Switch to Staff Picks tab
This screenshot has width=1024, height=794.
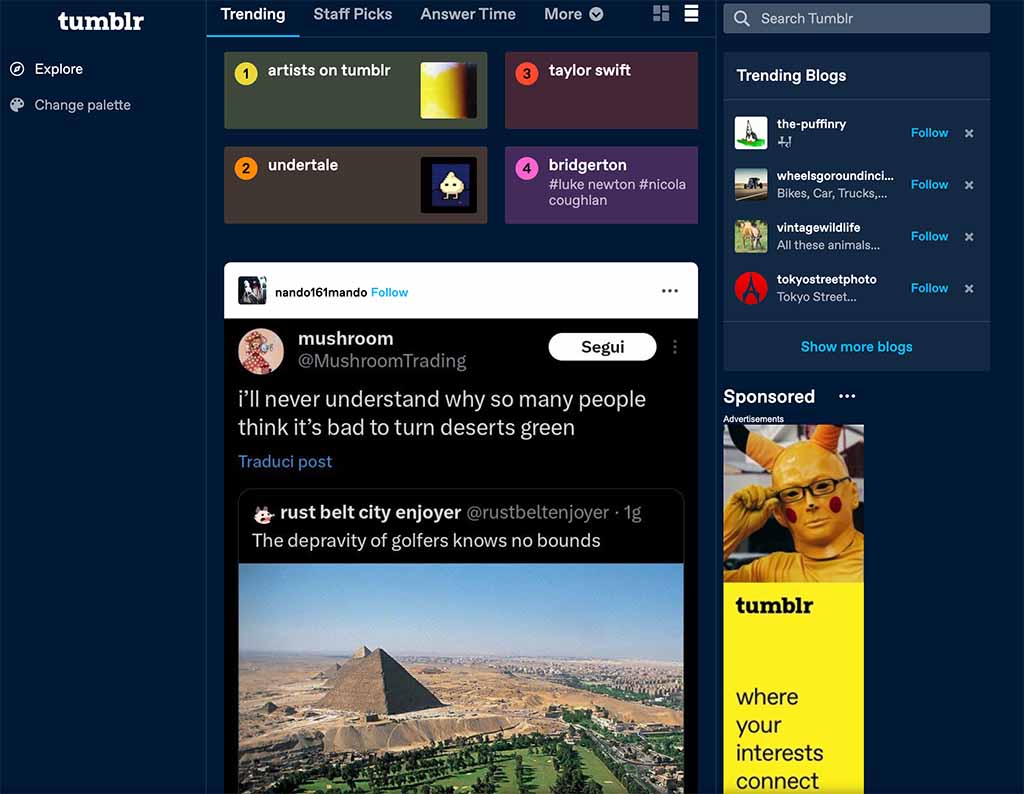[x=353, y=14]
